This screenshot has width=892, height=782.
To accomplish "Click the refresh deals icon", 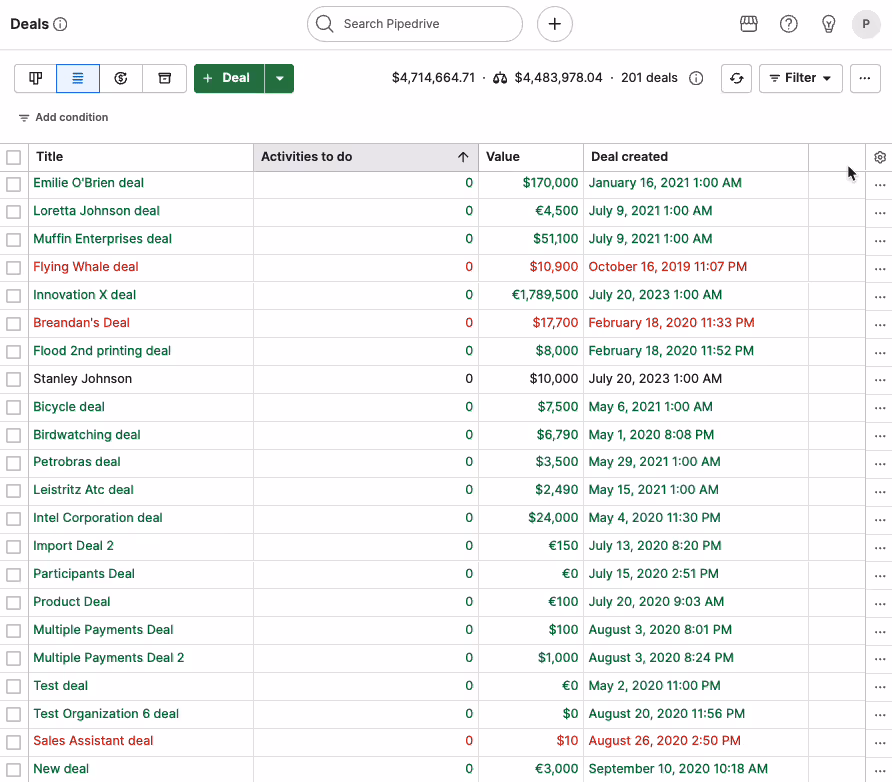I will (736, 78).
